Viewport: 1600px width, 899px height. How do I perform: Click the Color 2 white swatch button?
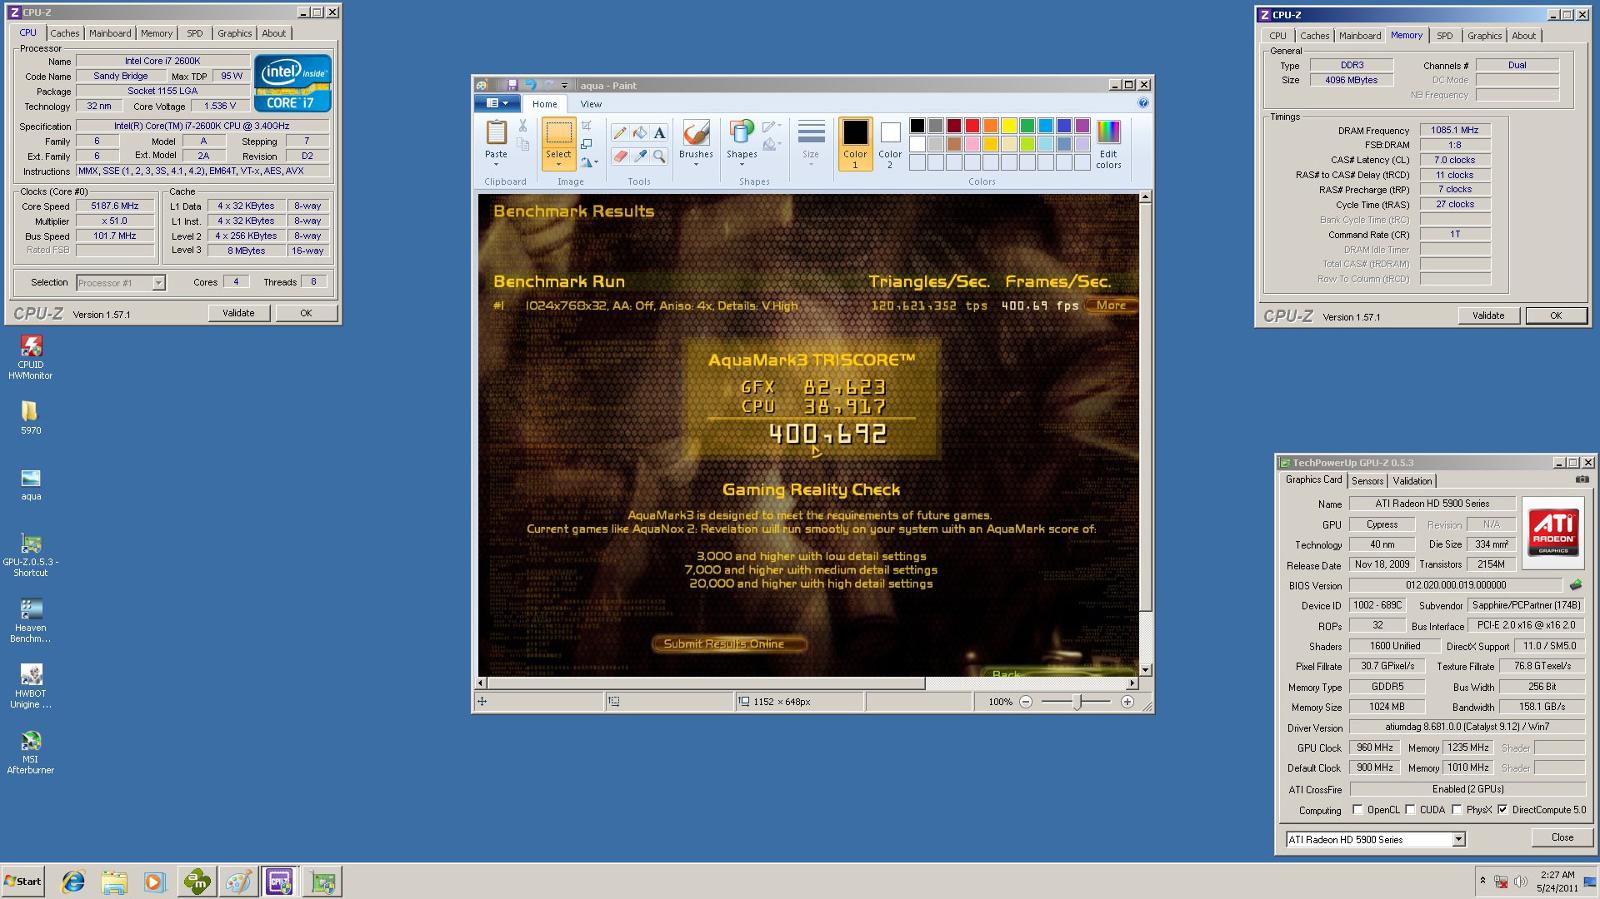pos(890,143)
